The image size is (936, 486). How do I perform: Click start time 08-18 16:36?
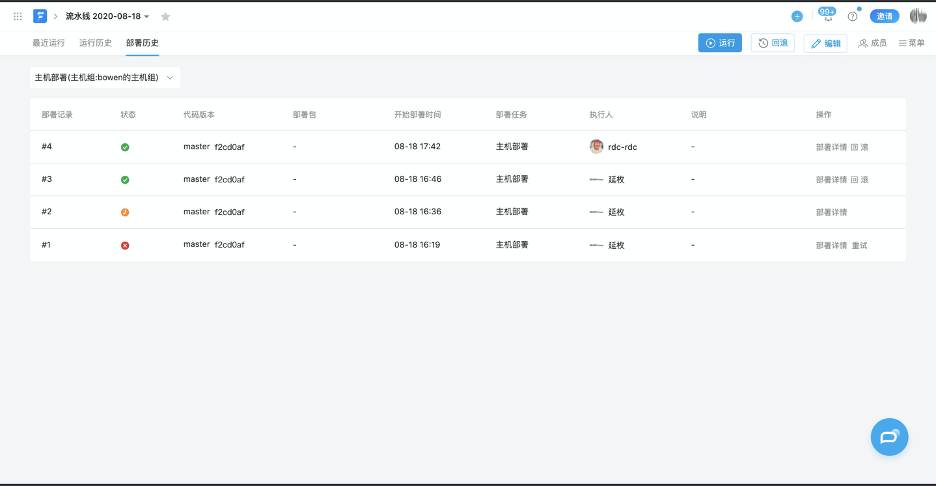click(418, 211)
